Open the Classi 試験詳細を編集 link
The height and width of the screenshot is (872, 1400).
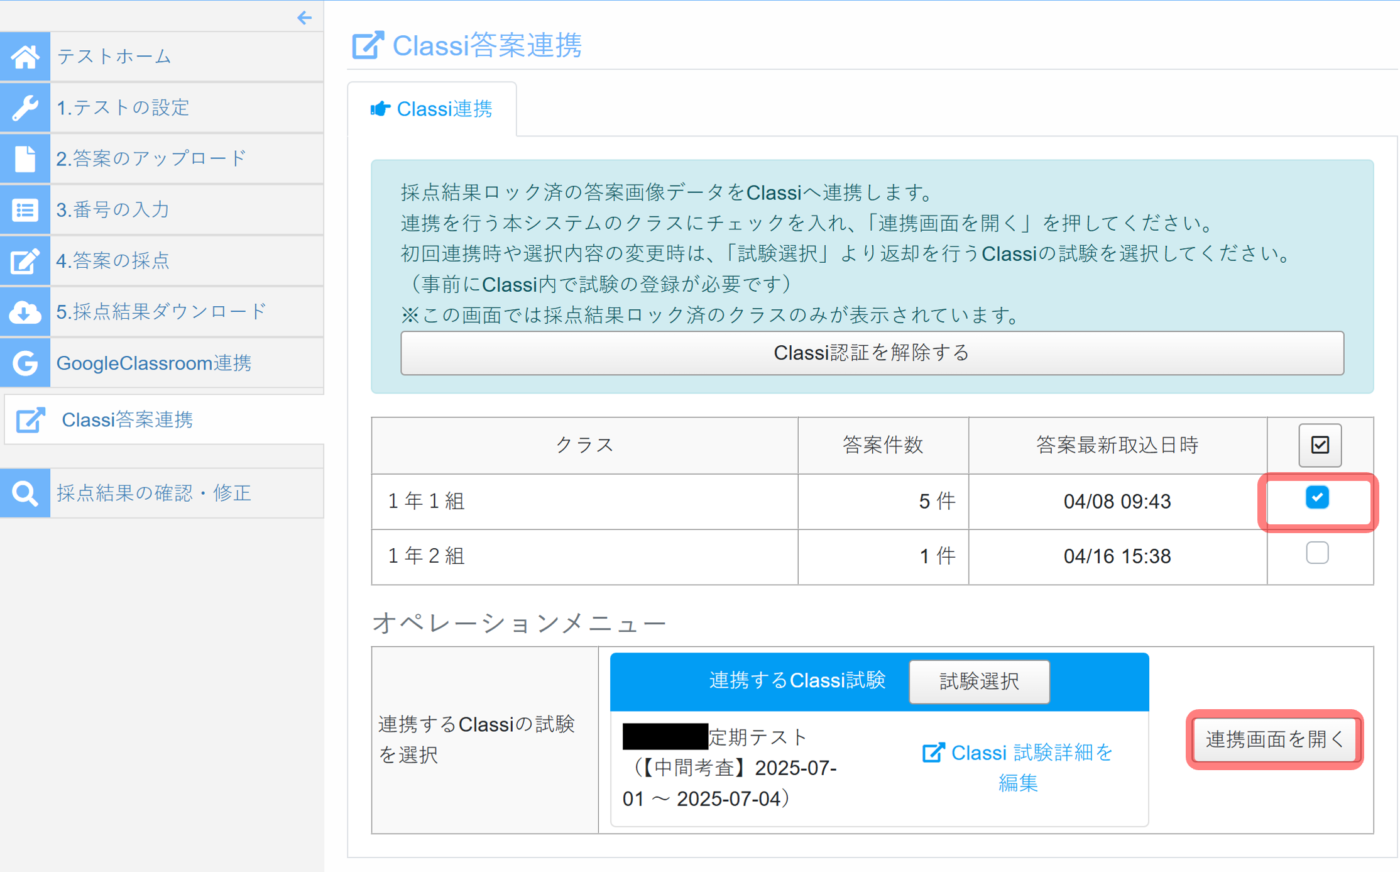pyautogui.click(x=1018, y=768)
